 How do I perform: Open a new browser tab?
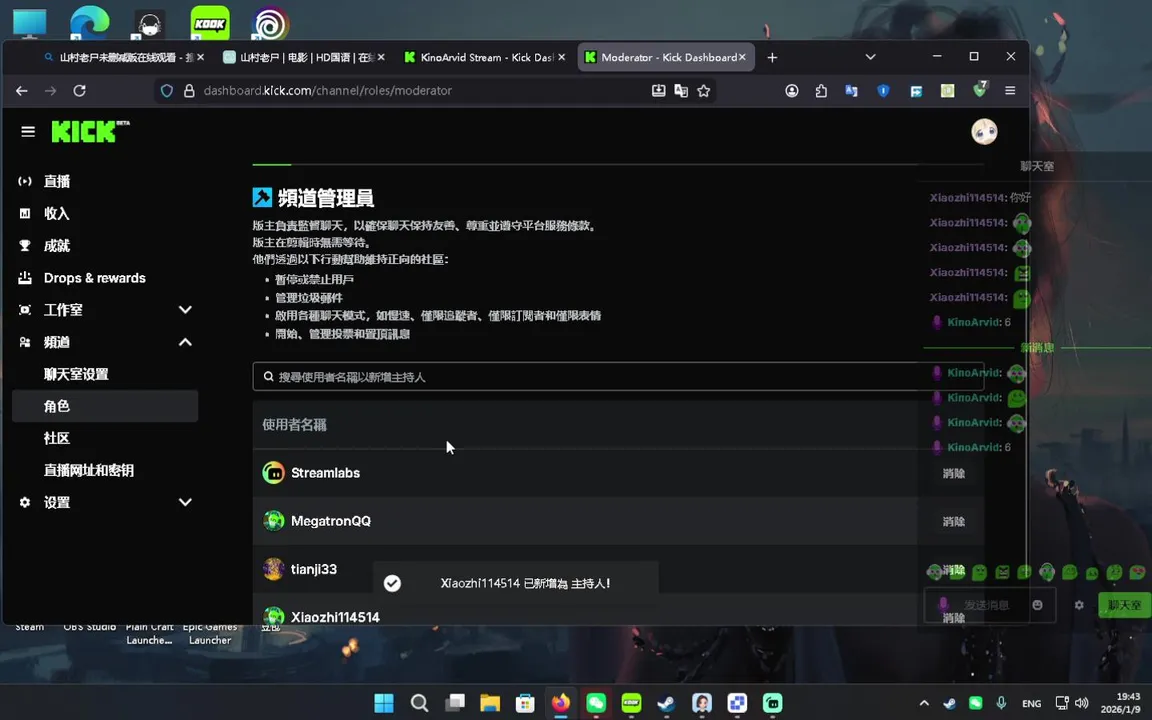tap(772, 57)
